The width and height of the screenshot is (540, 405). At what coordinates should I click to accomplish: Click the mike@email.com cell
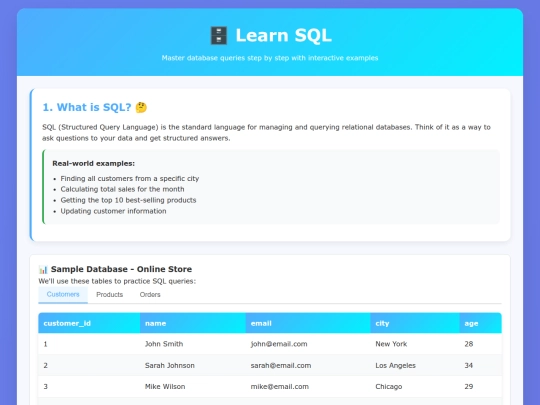click(308, 386)
